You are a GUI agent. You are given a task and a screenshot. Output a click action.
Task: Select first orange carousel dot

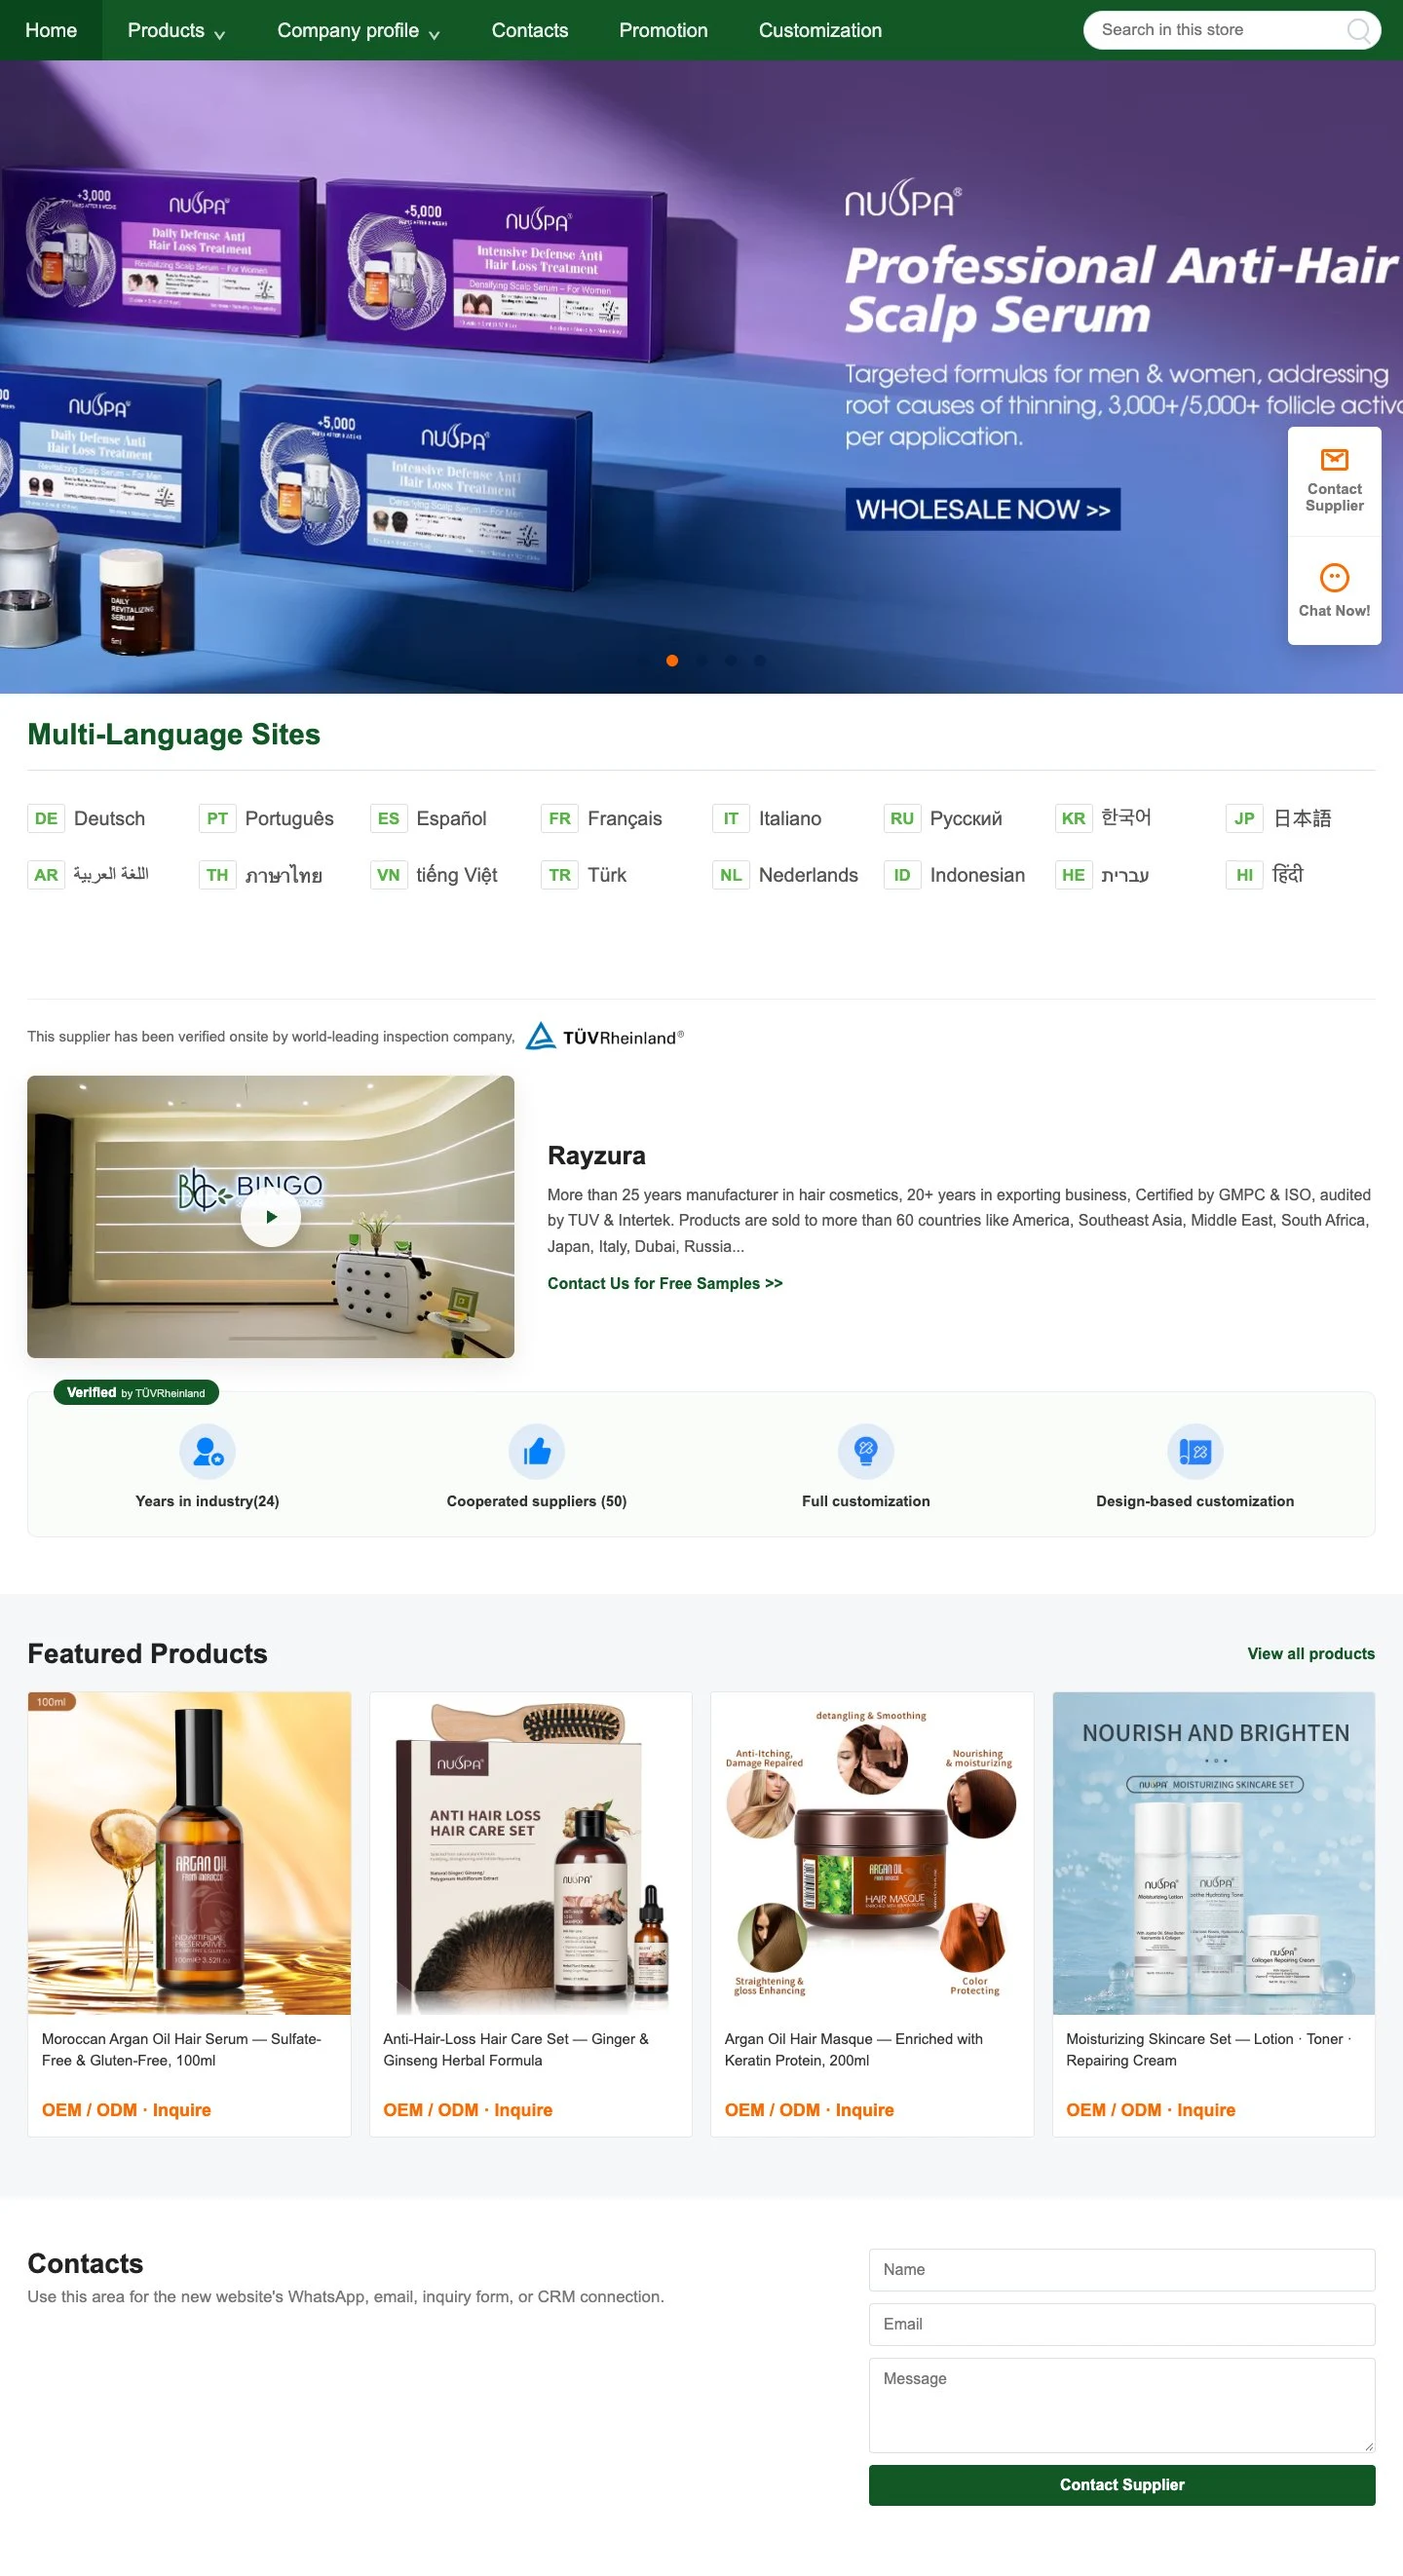point(672,660)
